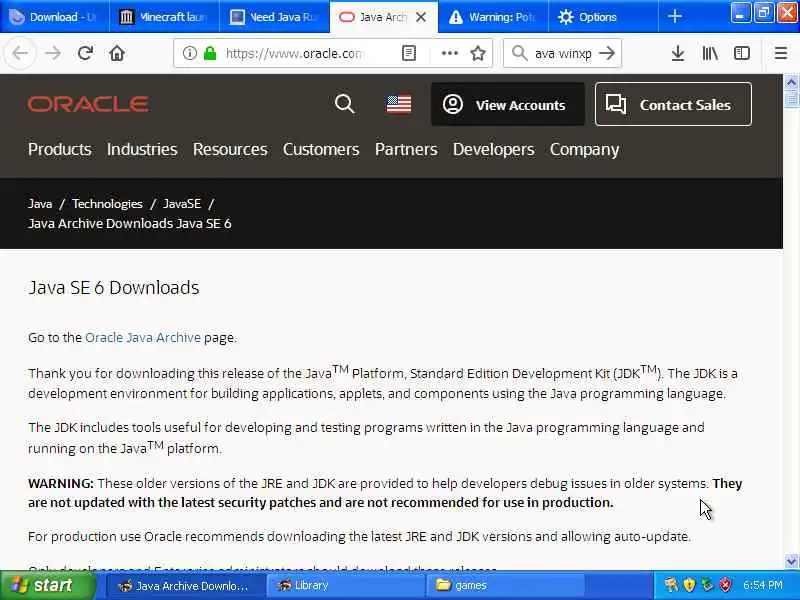Open the Firefox downloads panel
Viewport: 800px width, 600px height.
678,53
